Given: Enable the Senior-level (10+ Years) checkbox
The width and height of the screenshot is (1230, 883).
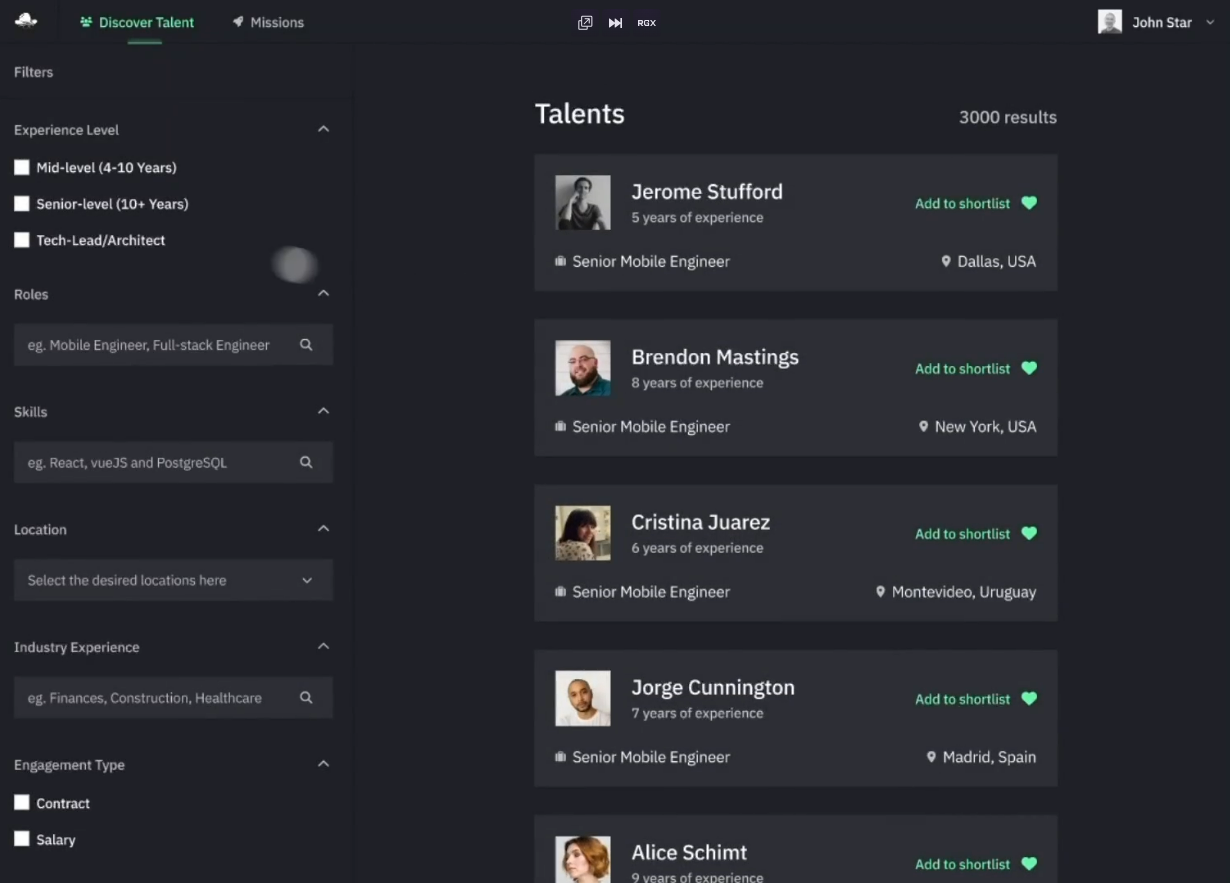Looking at the screenshot, I should click(22, 204).
